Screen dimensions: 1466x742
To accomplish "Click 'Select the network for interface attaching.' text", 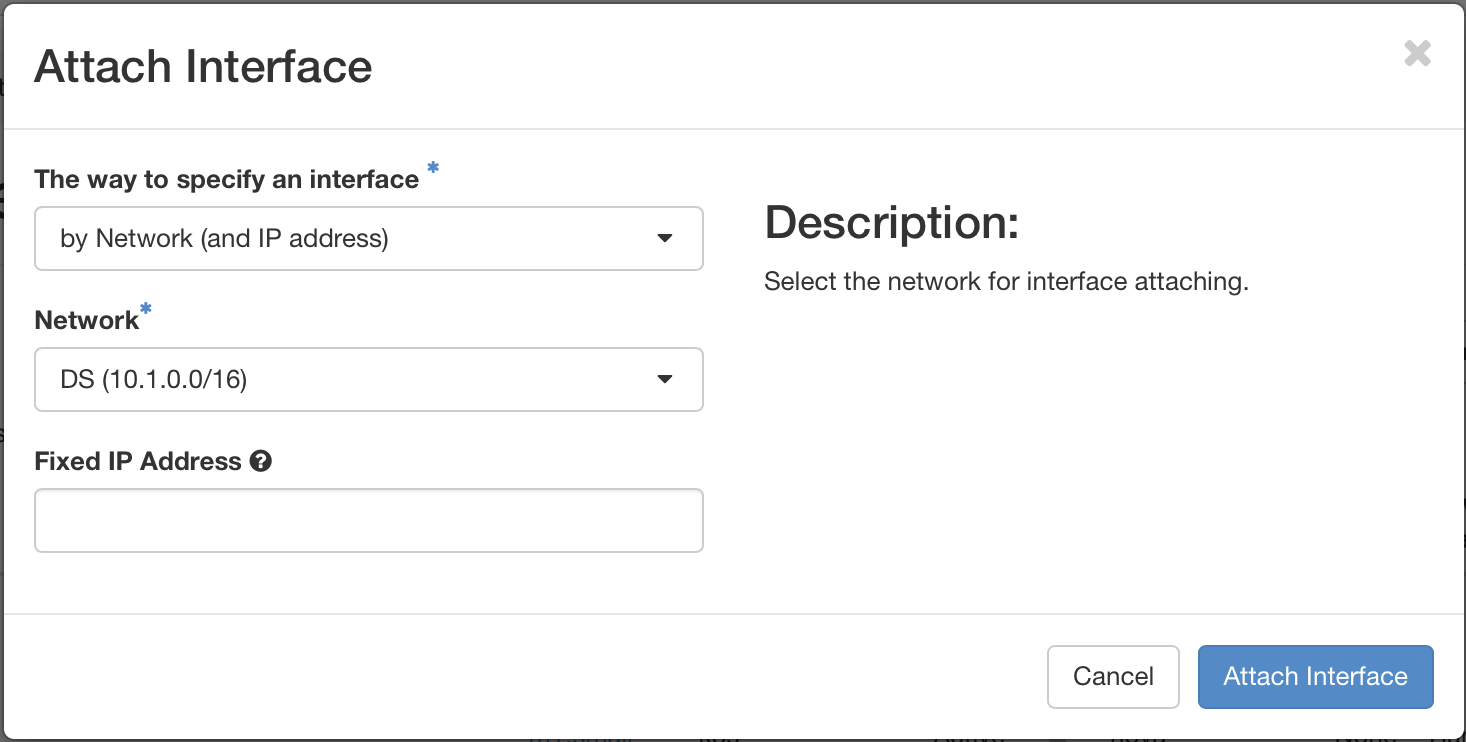I will 1007,282.
